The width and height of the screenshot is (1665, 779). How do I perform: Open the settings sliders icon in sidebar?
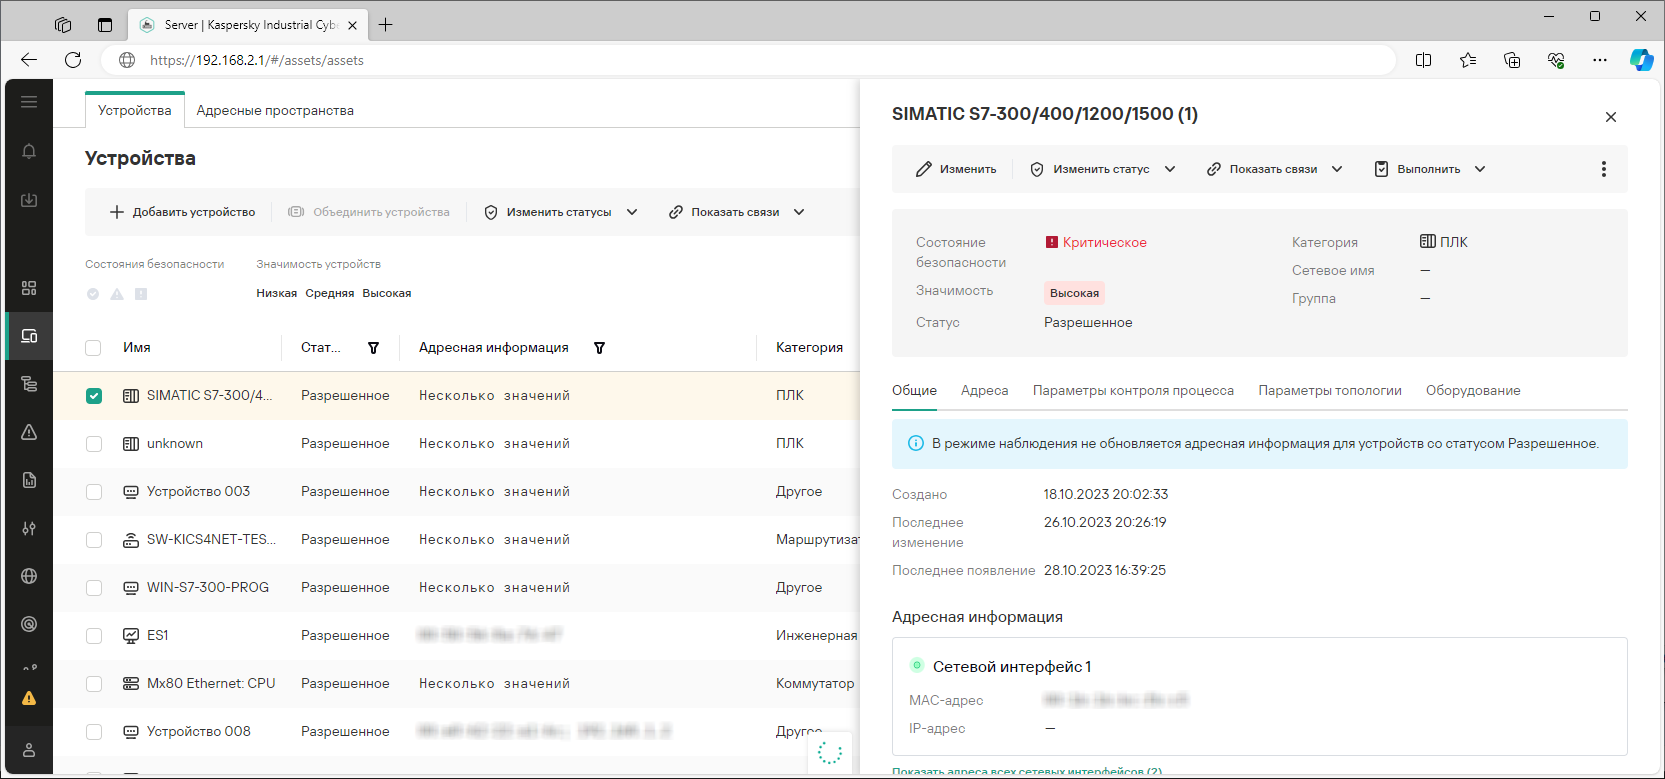[x=29, y=528]
